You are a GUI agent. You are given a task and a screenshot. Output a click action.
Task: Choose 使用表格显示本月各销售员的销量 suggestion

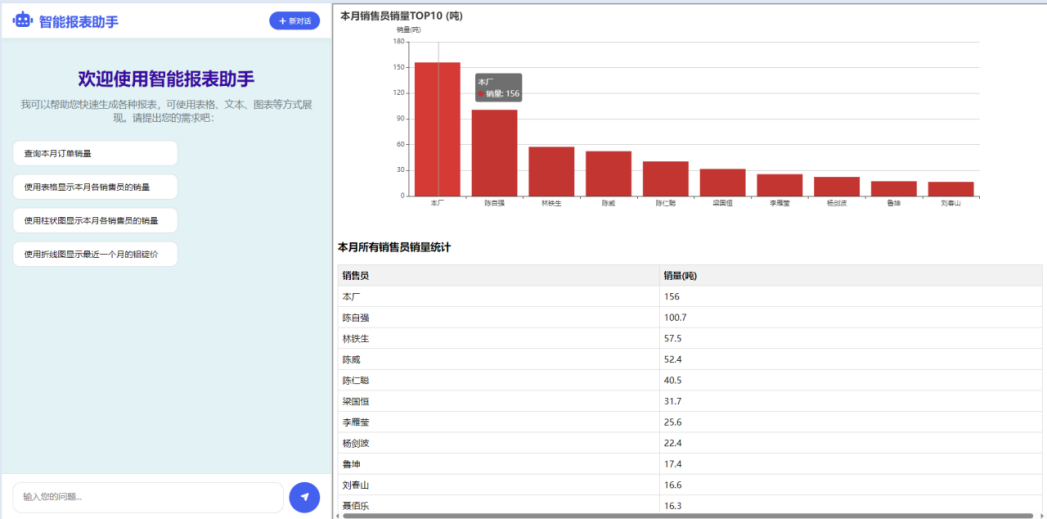click(x=95, y=187)
